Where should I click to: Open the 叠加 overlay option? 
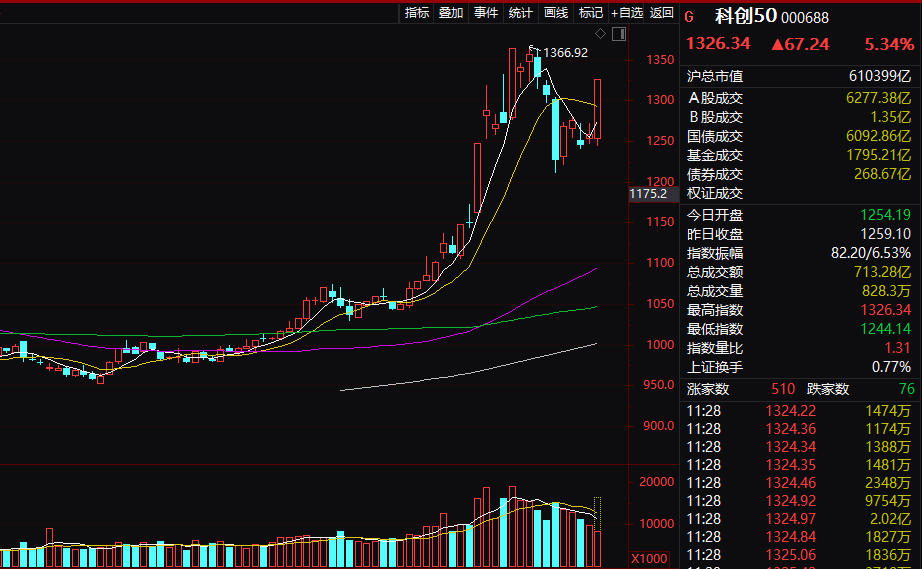tap(451, 13)
